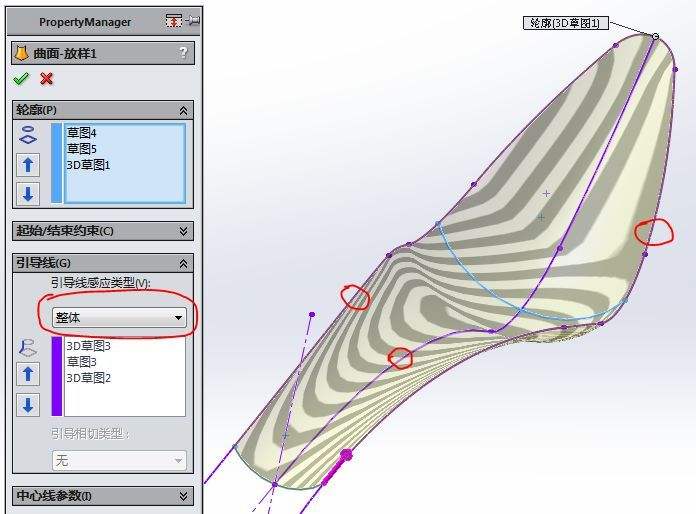Click the guide curve selection icon

coord(28,347)
